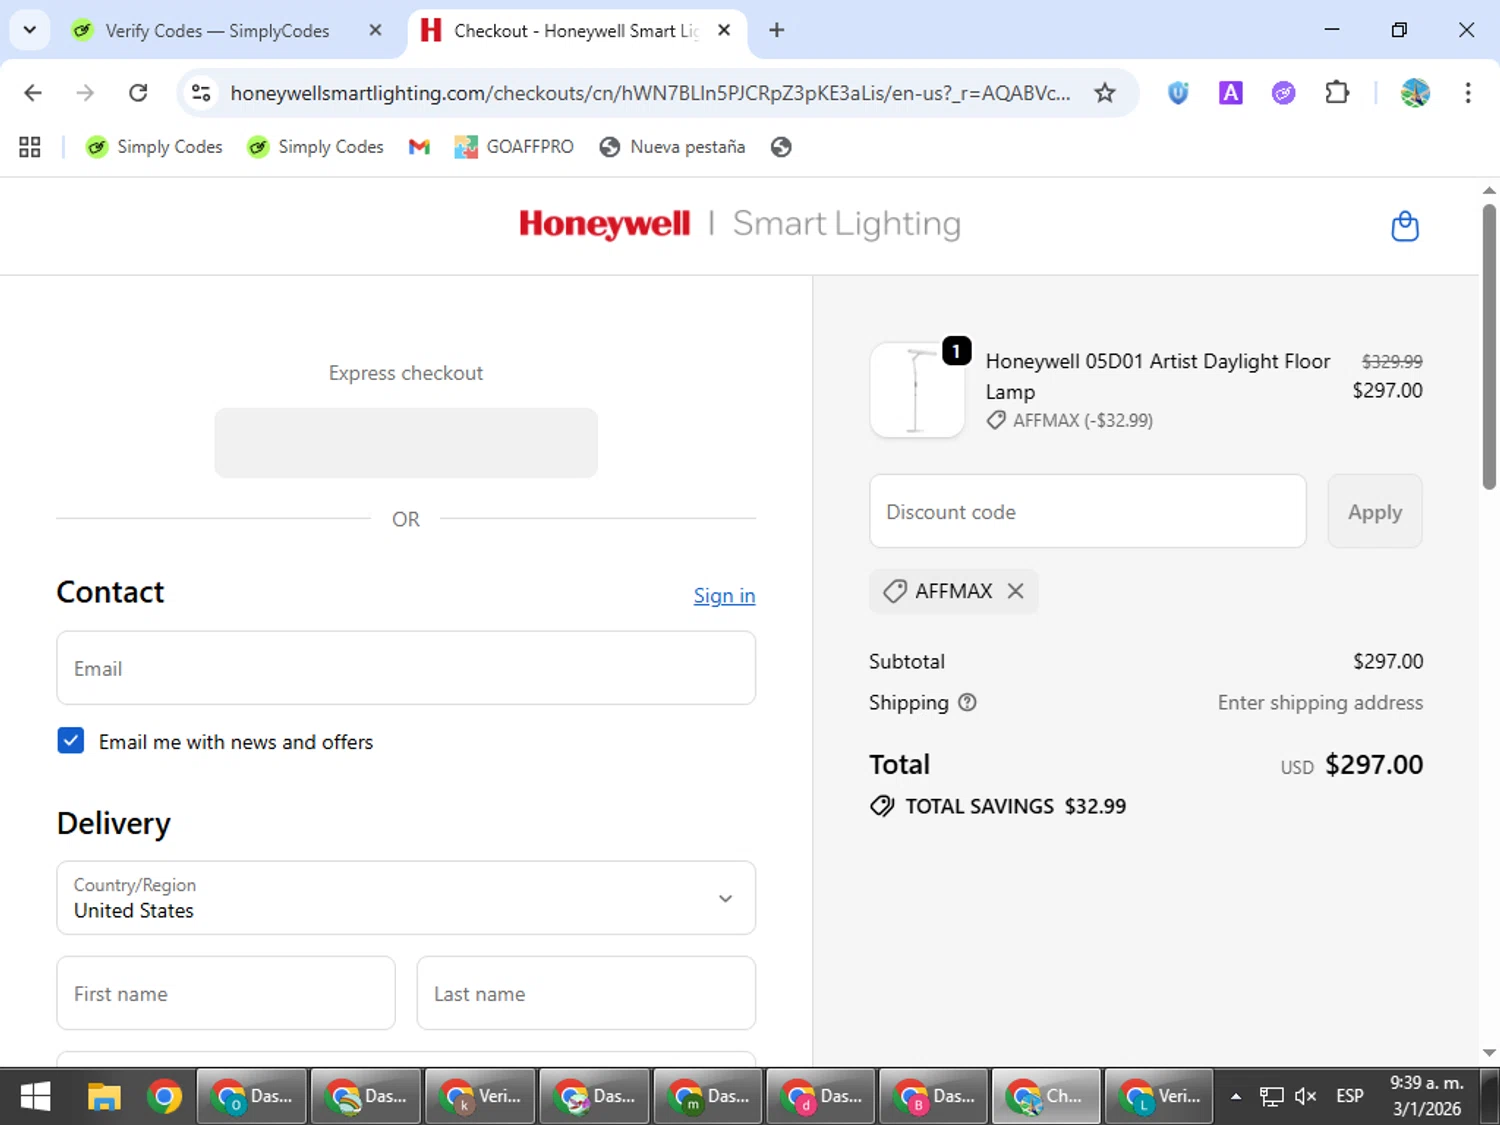Open the clock and date panel
The width and height of the screenshot is (1500, 1125).
pyautogui.click(x=1427, y=1097)
